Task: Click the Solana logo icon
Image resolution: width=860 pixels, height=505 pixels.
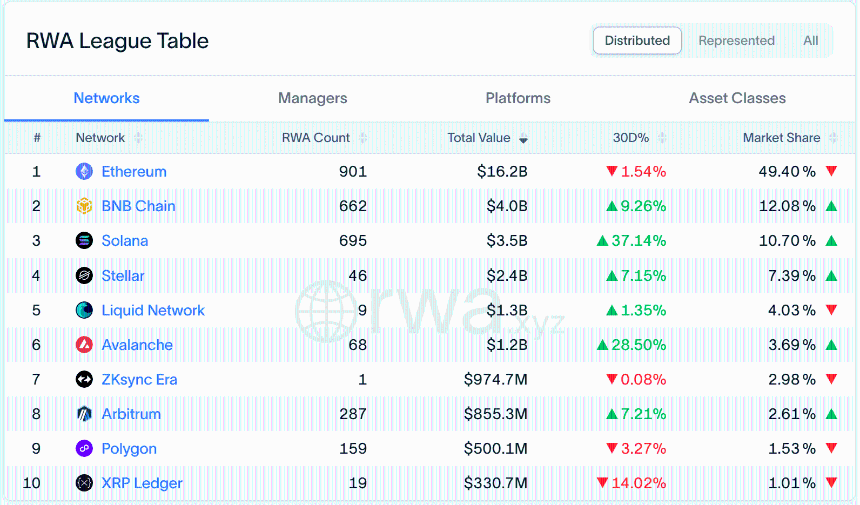Action: click(84, 241)
